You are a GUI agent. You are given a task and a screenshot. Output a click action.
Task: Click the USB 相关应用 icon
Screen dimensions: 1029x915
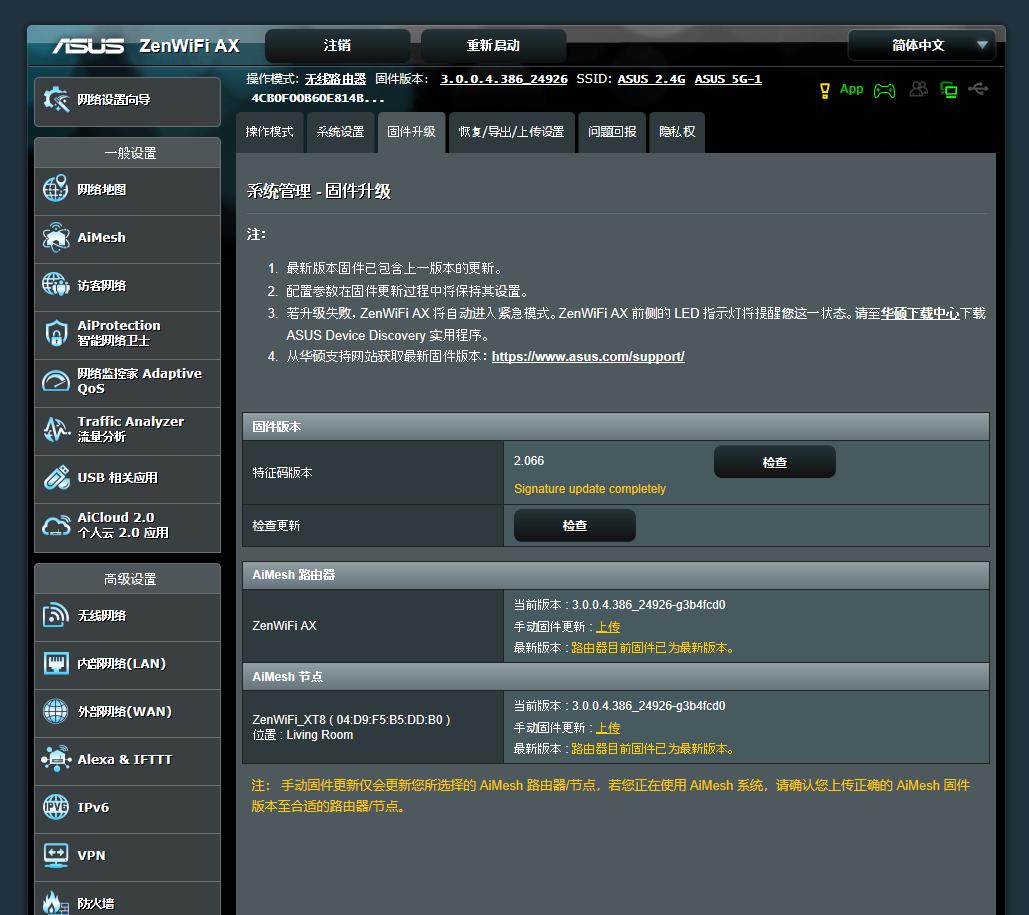[x=56, y=477]
